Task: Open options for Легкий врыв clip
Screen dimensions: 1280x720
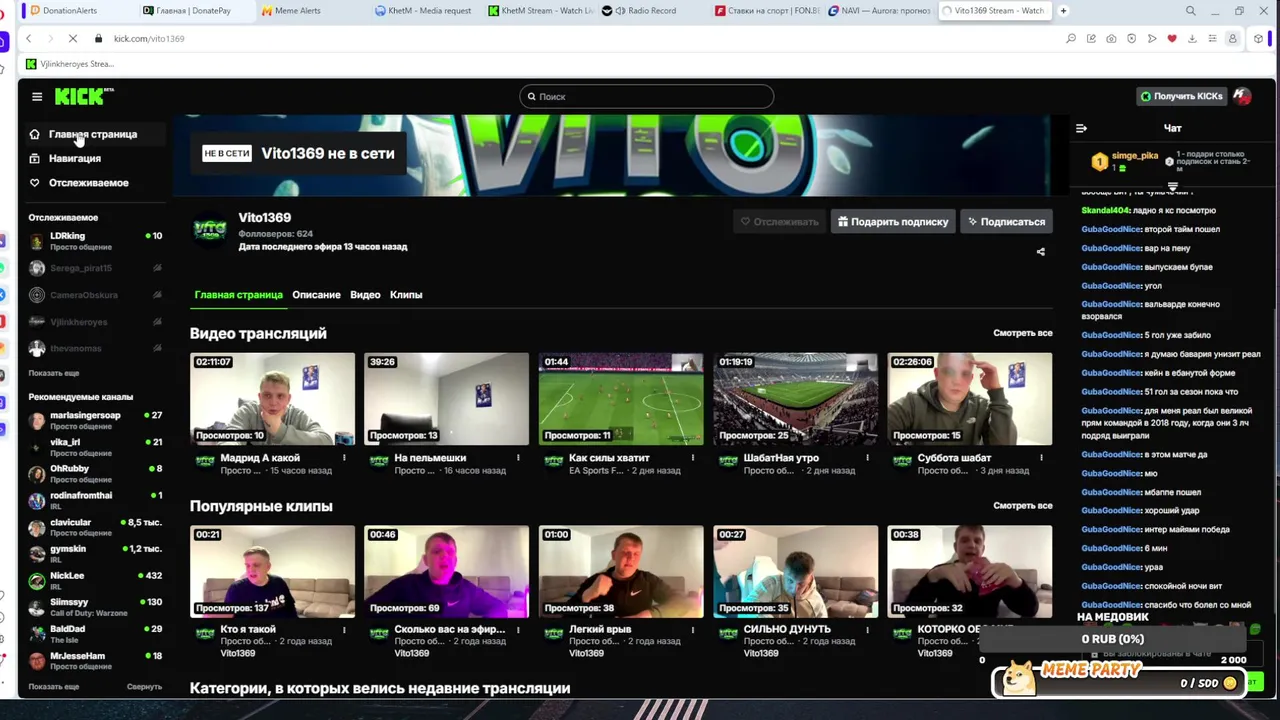Action: [x=692, y=630]
